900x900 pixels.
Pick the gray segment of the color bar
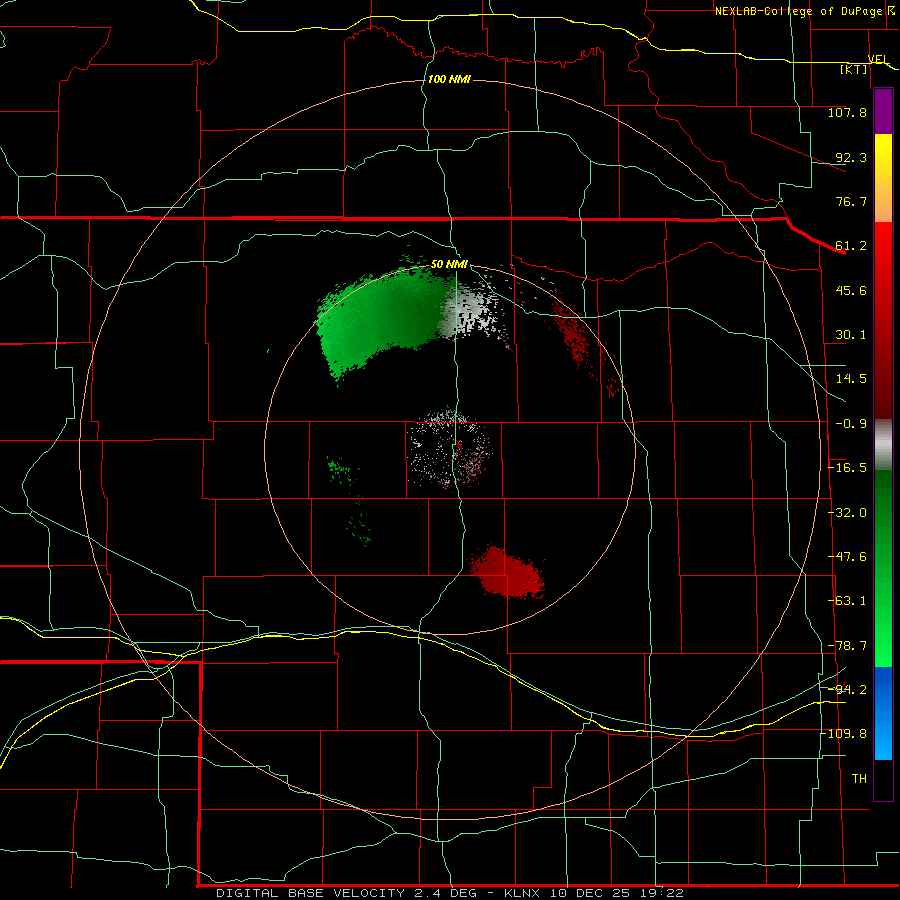pyautogui.click(x=883, y=445)
